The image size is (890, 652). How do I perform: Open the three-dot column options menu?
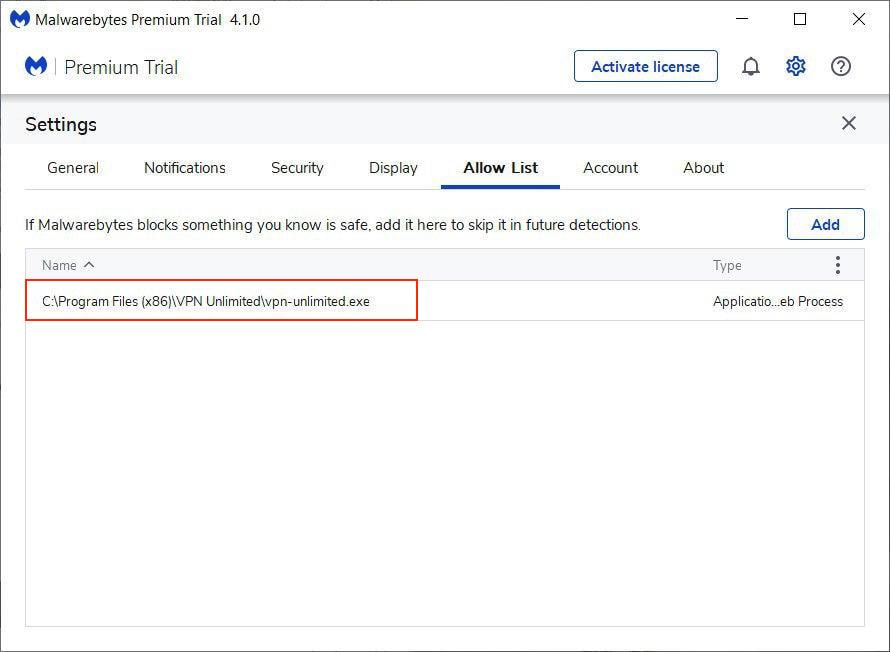(x=837, y=265)
